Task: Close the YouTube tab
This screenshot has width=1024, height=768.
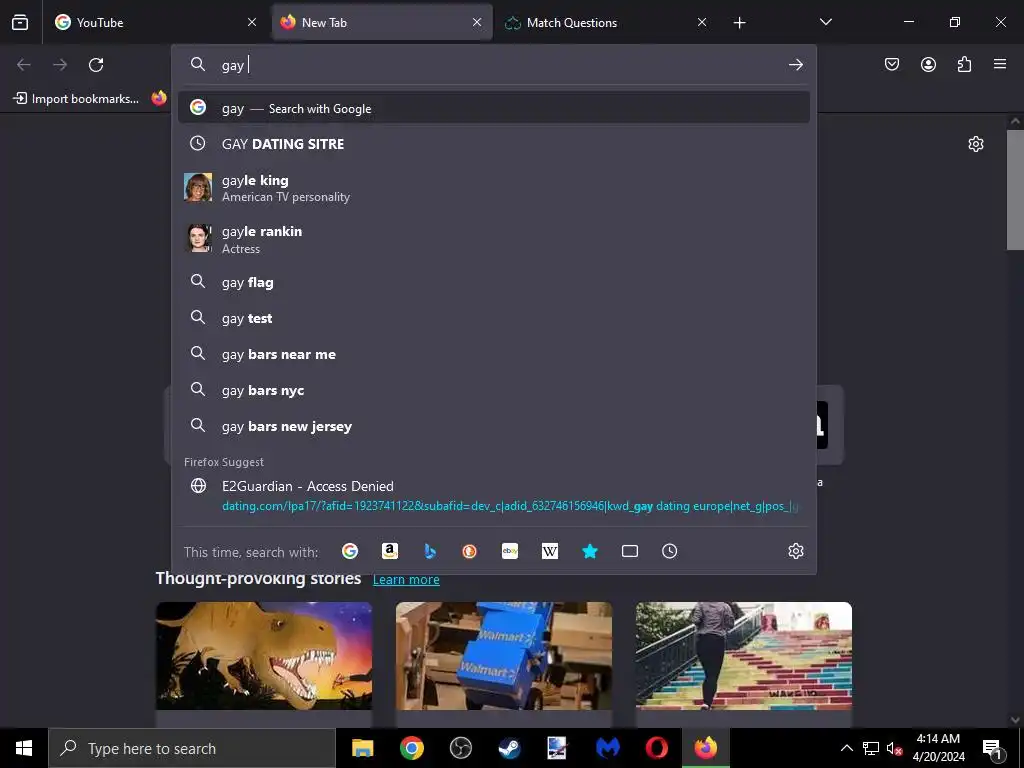Action: [251, 22]
